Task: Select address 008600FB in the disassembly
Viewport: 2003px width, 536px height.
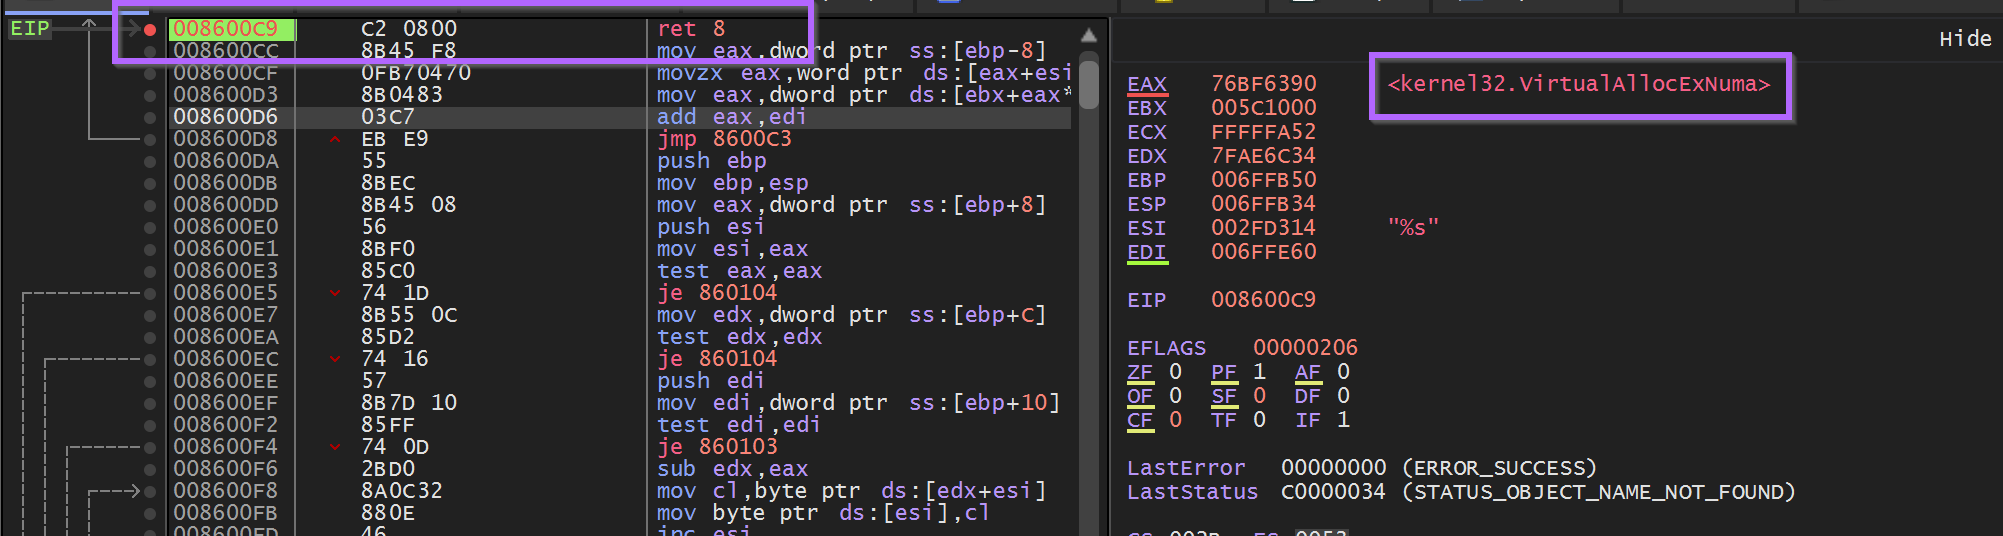Action: point(226,513)
